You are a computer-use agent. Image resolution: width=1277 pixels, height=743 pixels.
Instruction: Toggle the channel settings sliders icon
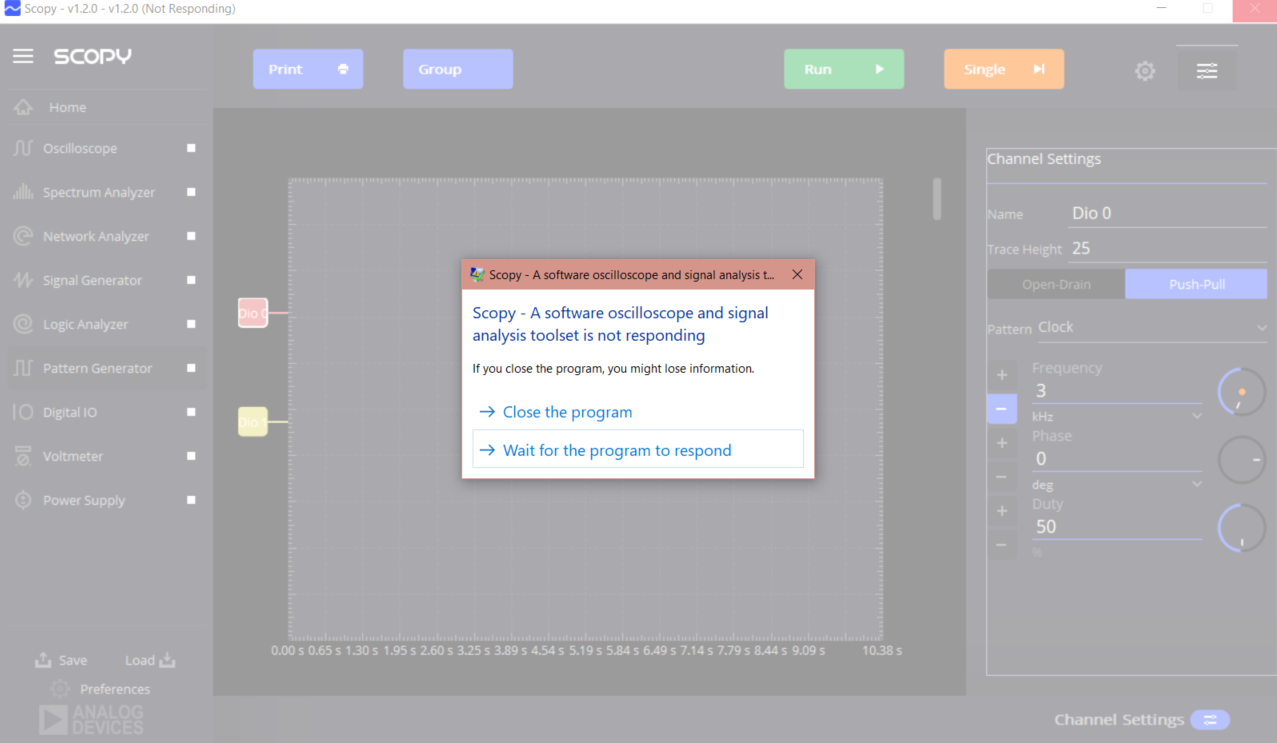pyautogui.click(x=1207, y=70)
